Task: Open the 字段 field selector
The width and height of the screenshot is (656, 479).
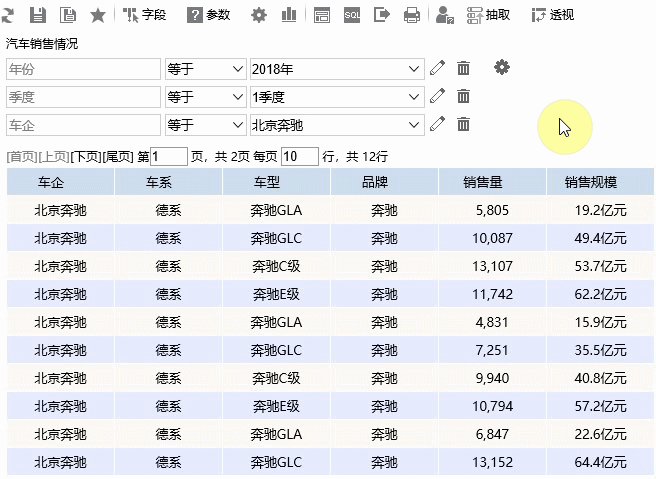Action: [144, 15]
